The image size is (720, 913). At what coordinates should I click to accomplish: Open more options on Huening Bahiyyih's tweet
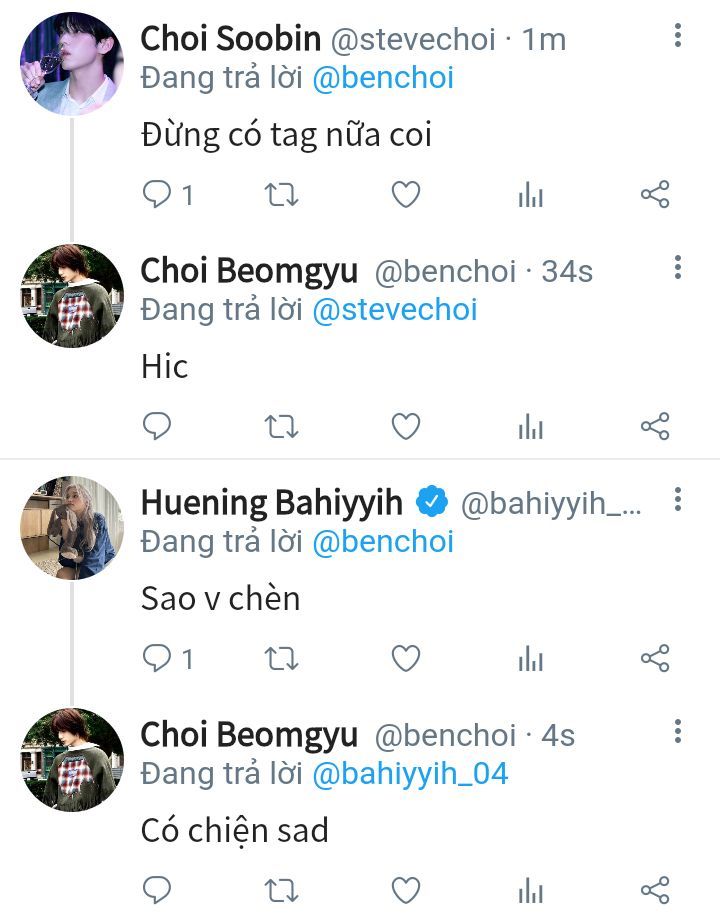(x=678, y=500)
